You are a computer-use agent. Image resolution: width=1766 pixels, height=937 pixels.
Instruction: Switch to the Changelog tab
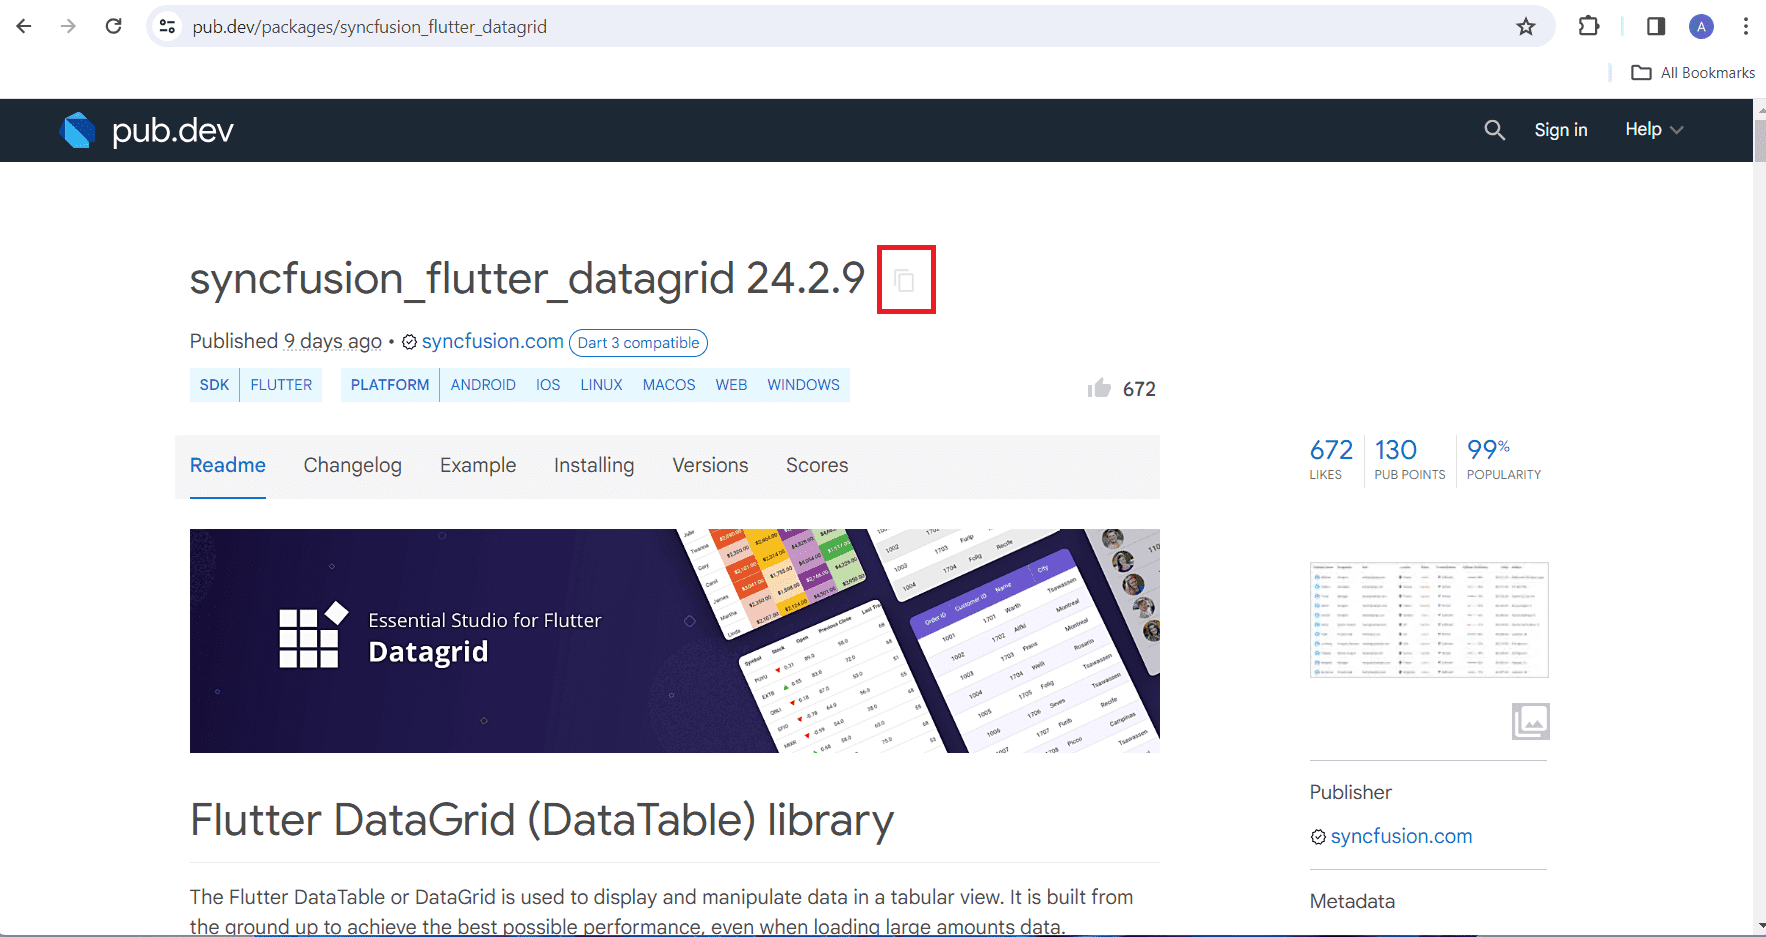[x=352, y=465]
